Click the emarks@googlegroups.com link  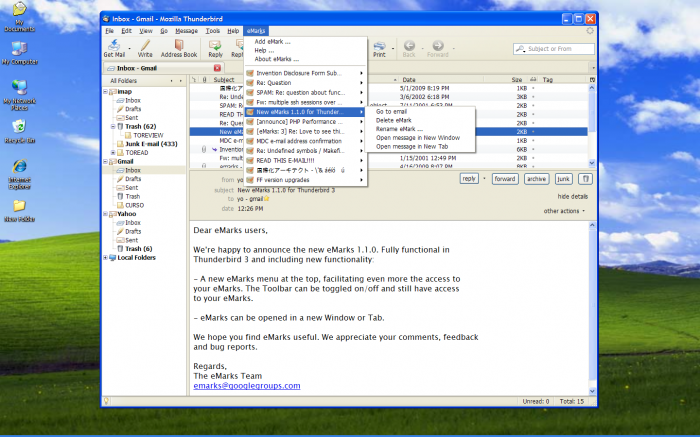click(x=247, y=386)
